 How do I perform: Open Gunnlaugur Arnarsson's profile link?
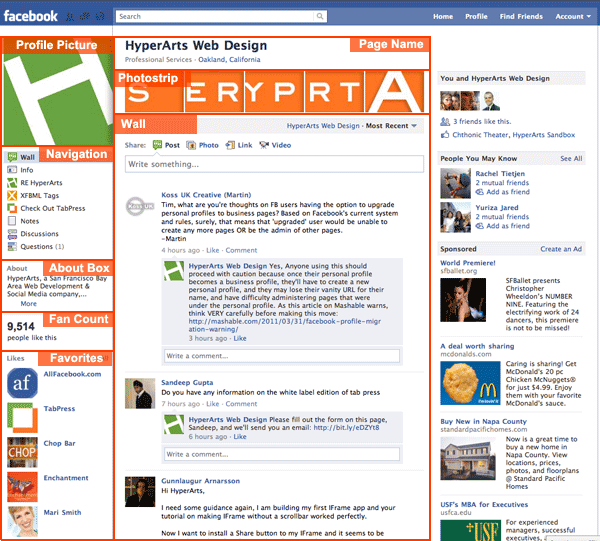point(201,481)
